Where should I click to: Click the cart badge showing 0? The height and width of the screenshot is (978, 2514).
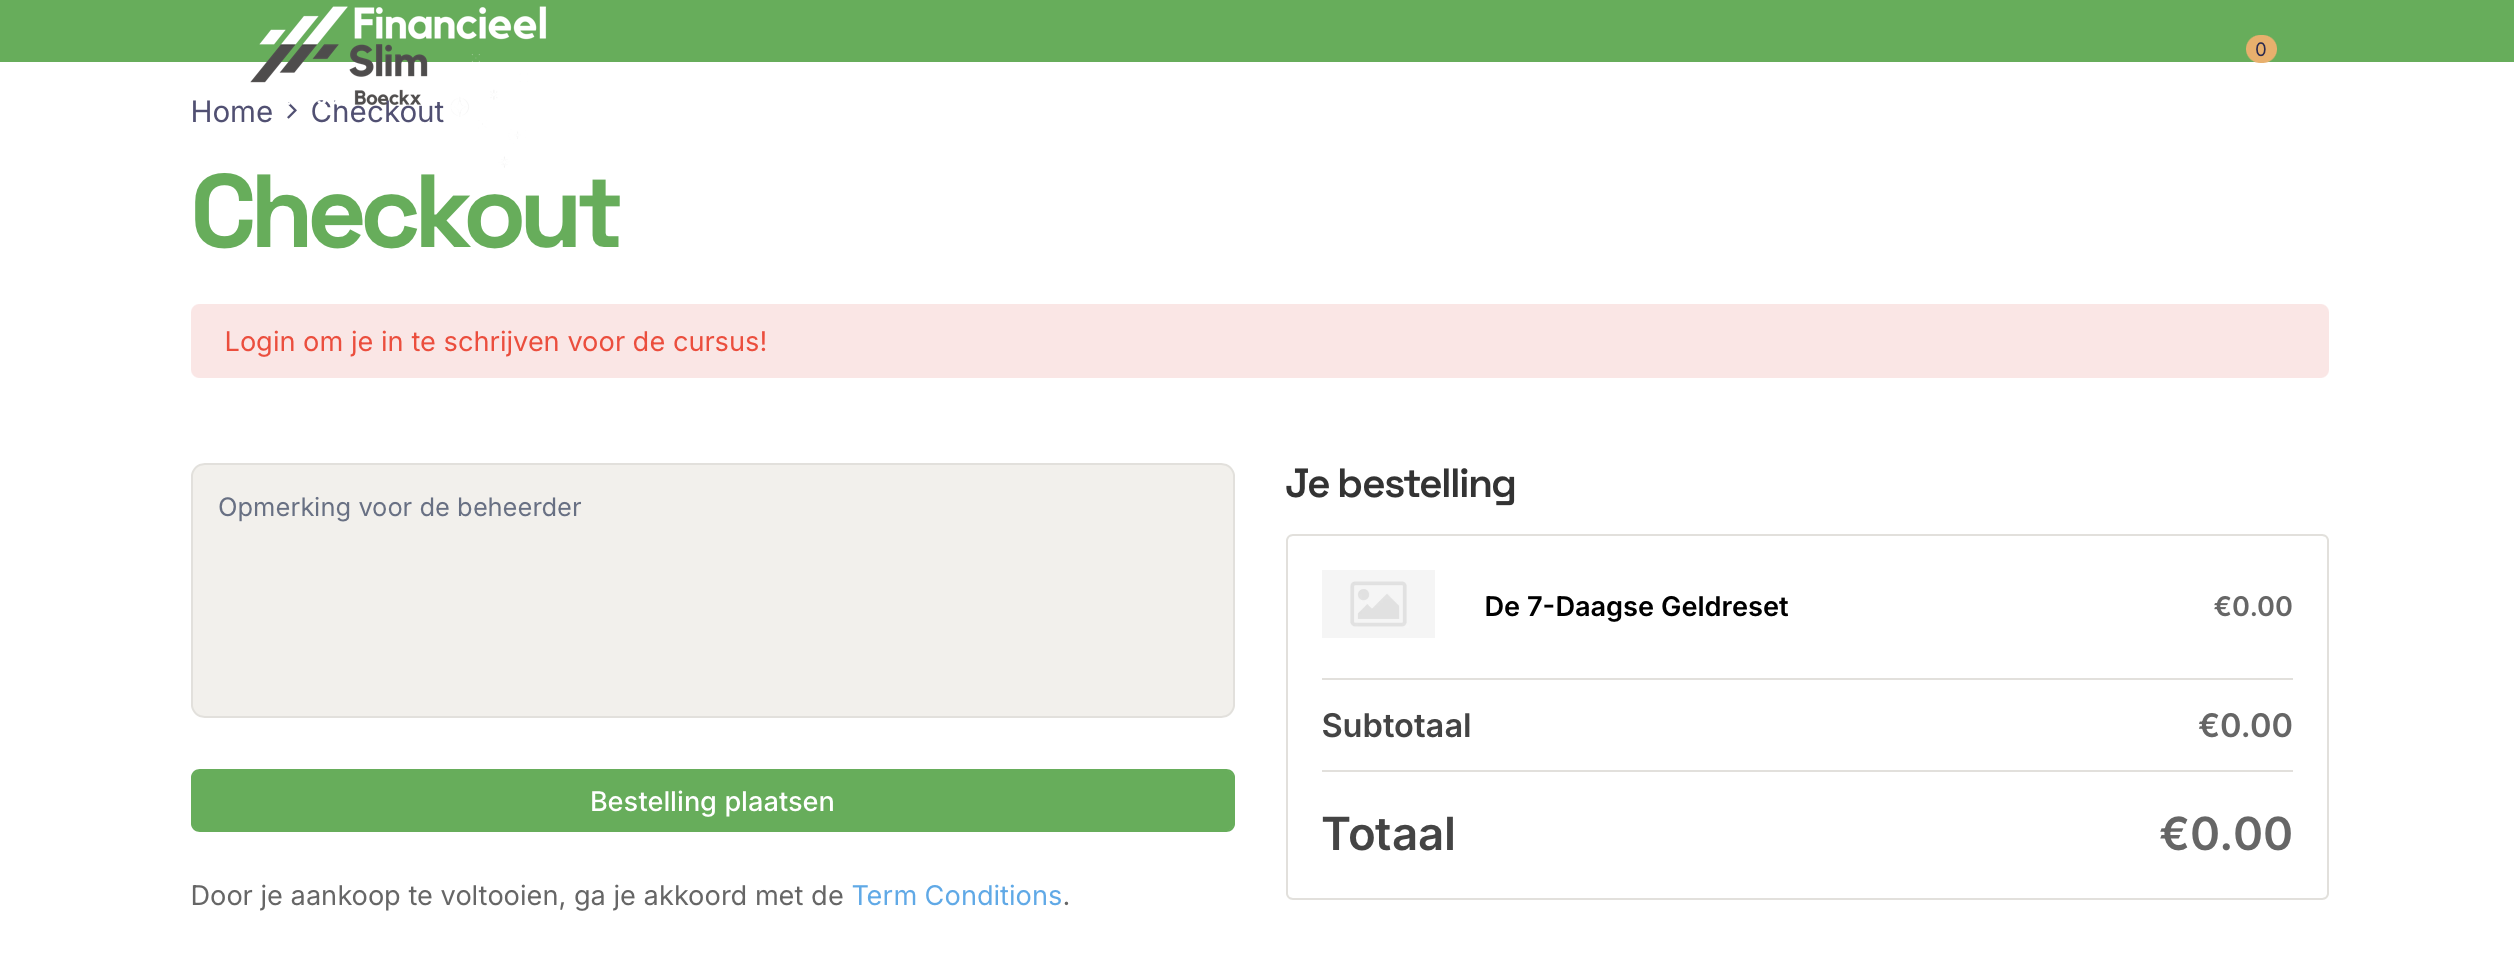pyautogui.click(x=2260, y=49)
